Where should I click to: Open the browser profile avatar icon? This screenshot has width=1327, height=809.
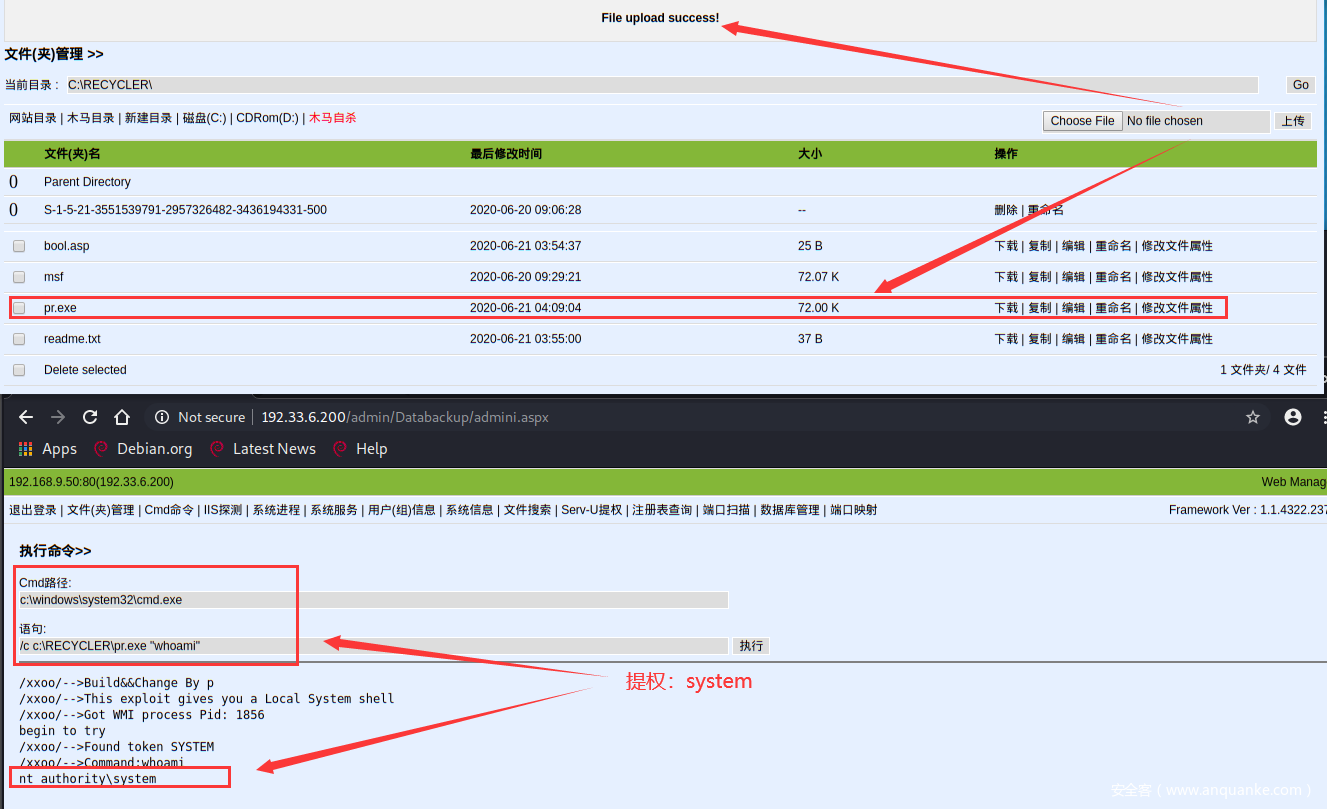click(x=1293, y=417)
